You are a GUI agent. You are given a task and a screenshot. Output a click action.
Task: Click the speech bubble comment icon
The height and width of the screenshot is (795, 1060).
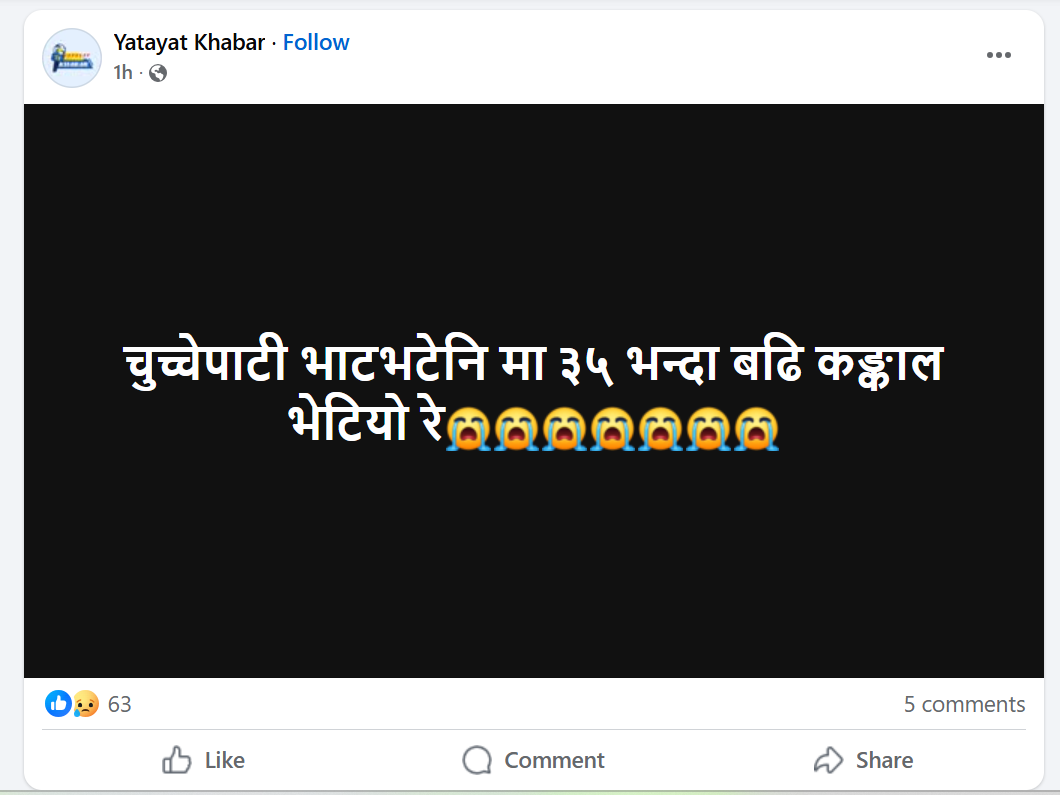477,760
